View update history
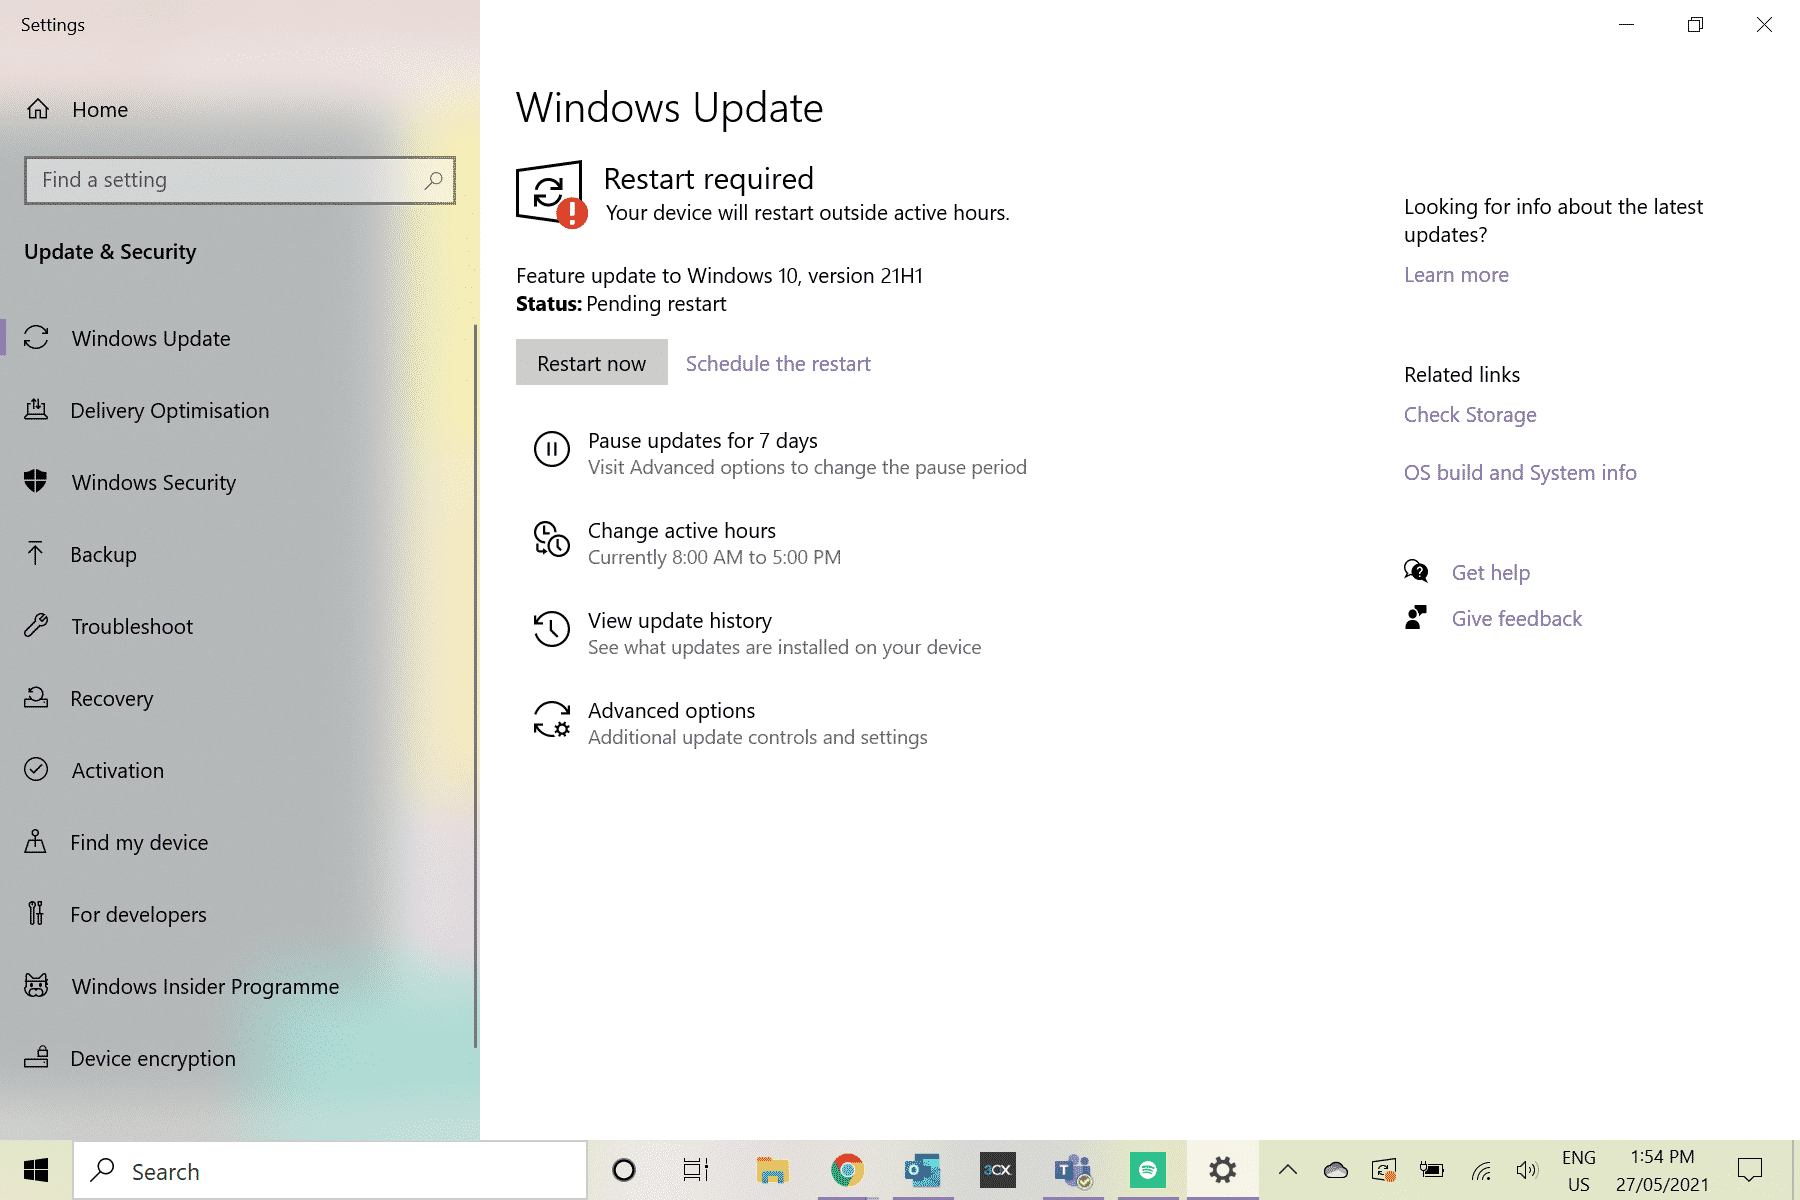The image size is (1800, 1200). click(679, 620)
